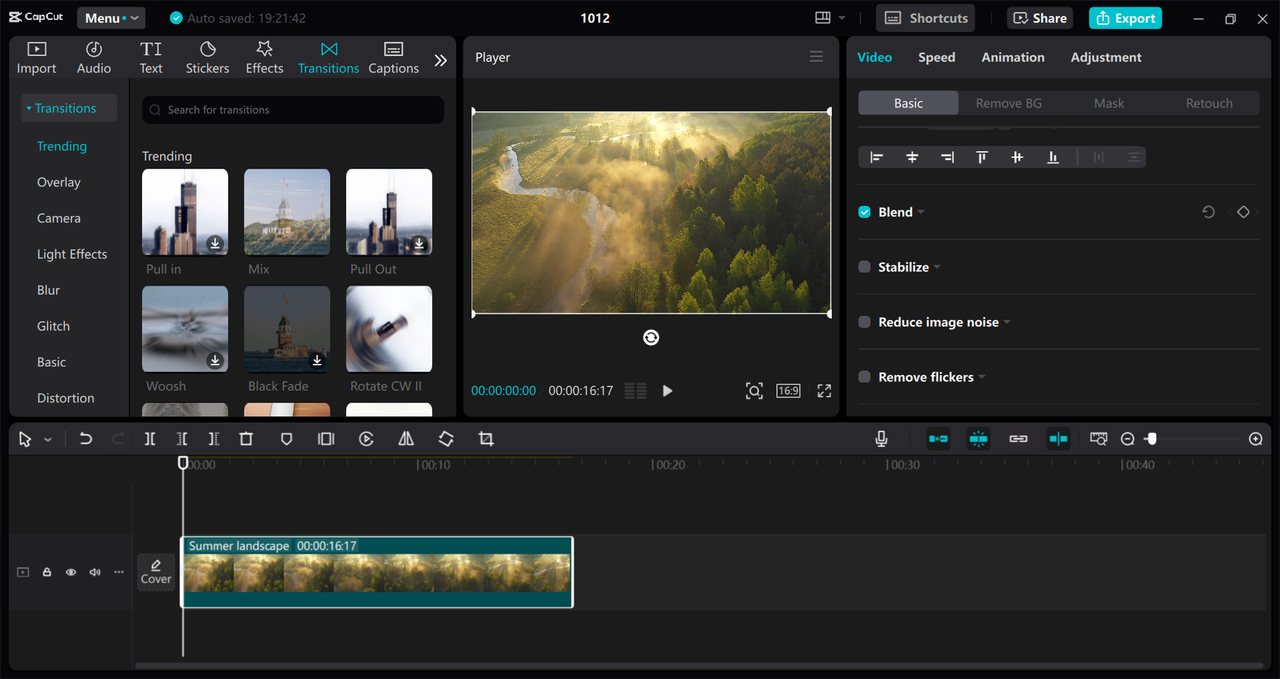Reset the Blend settings
This screenshot has width=1280, height=679.
click(1208, 212)
